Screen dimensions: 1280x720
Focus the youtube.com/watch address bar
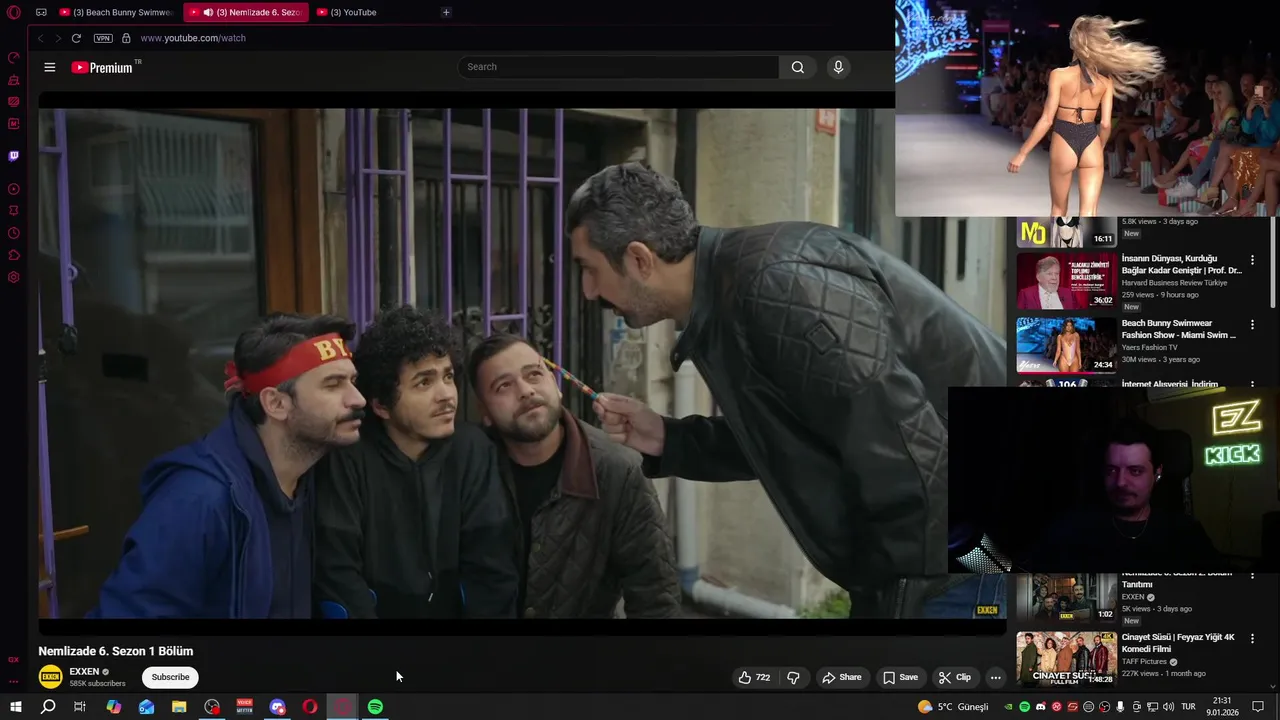click(193, 38)
